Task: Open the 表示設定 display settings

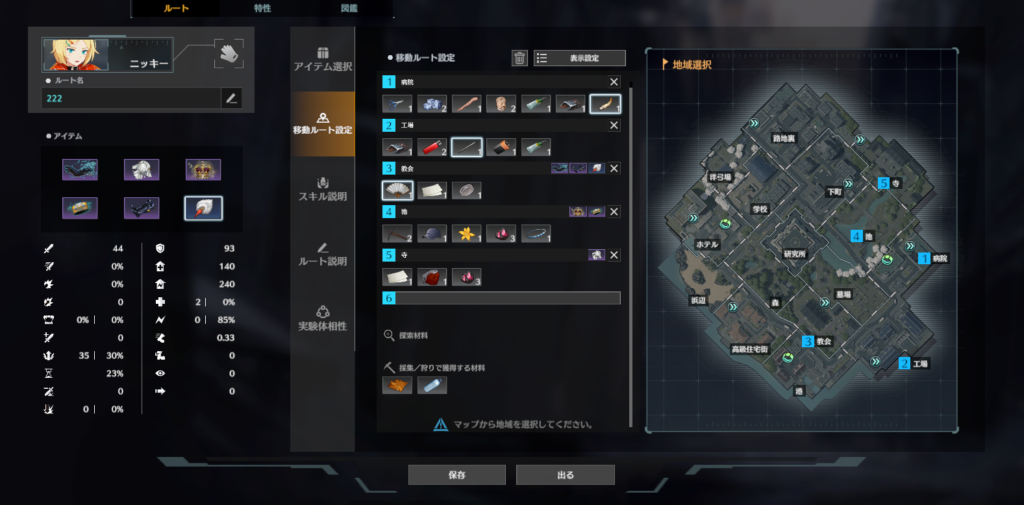Action: point(580,57)
